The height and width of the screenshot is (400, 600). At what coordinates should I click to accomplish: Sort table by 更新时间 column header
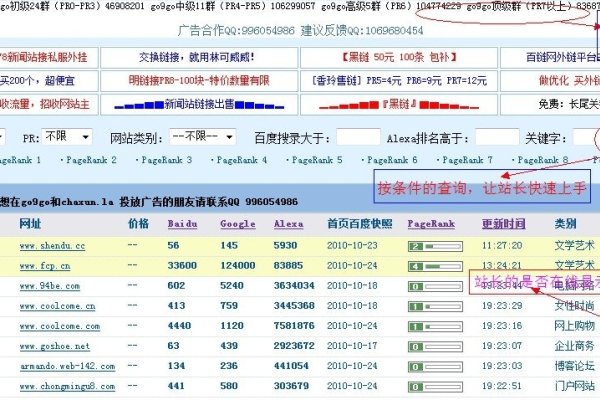pos(504,224)
